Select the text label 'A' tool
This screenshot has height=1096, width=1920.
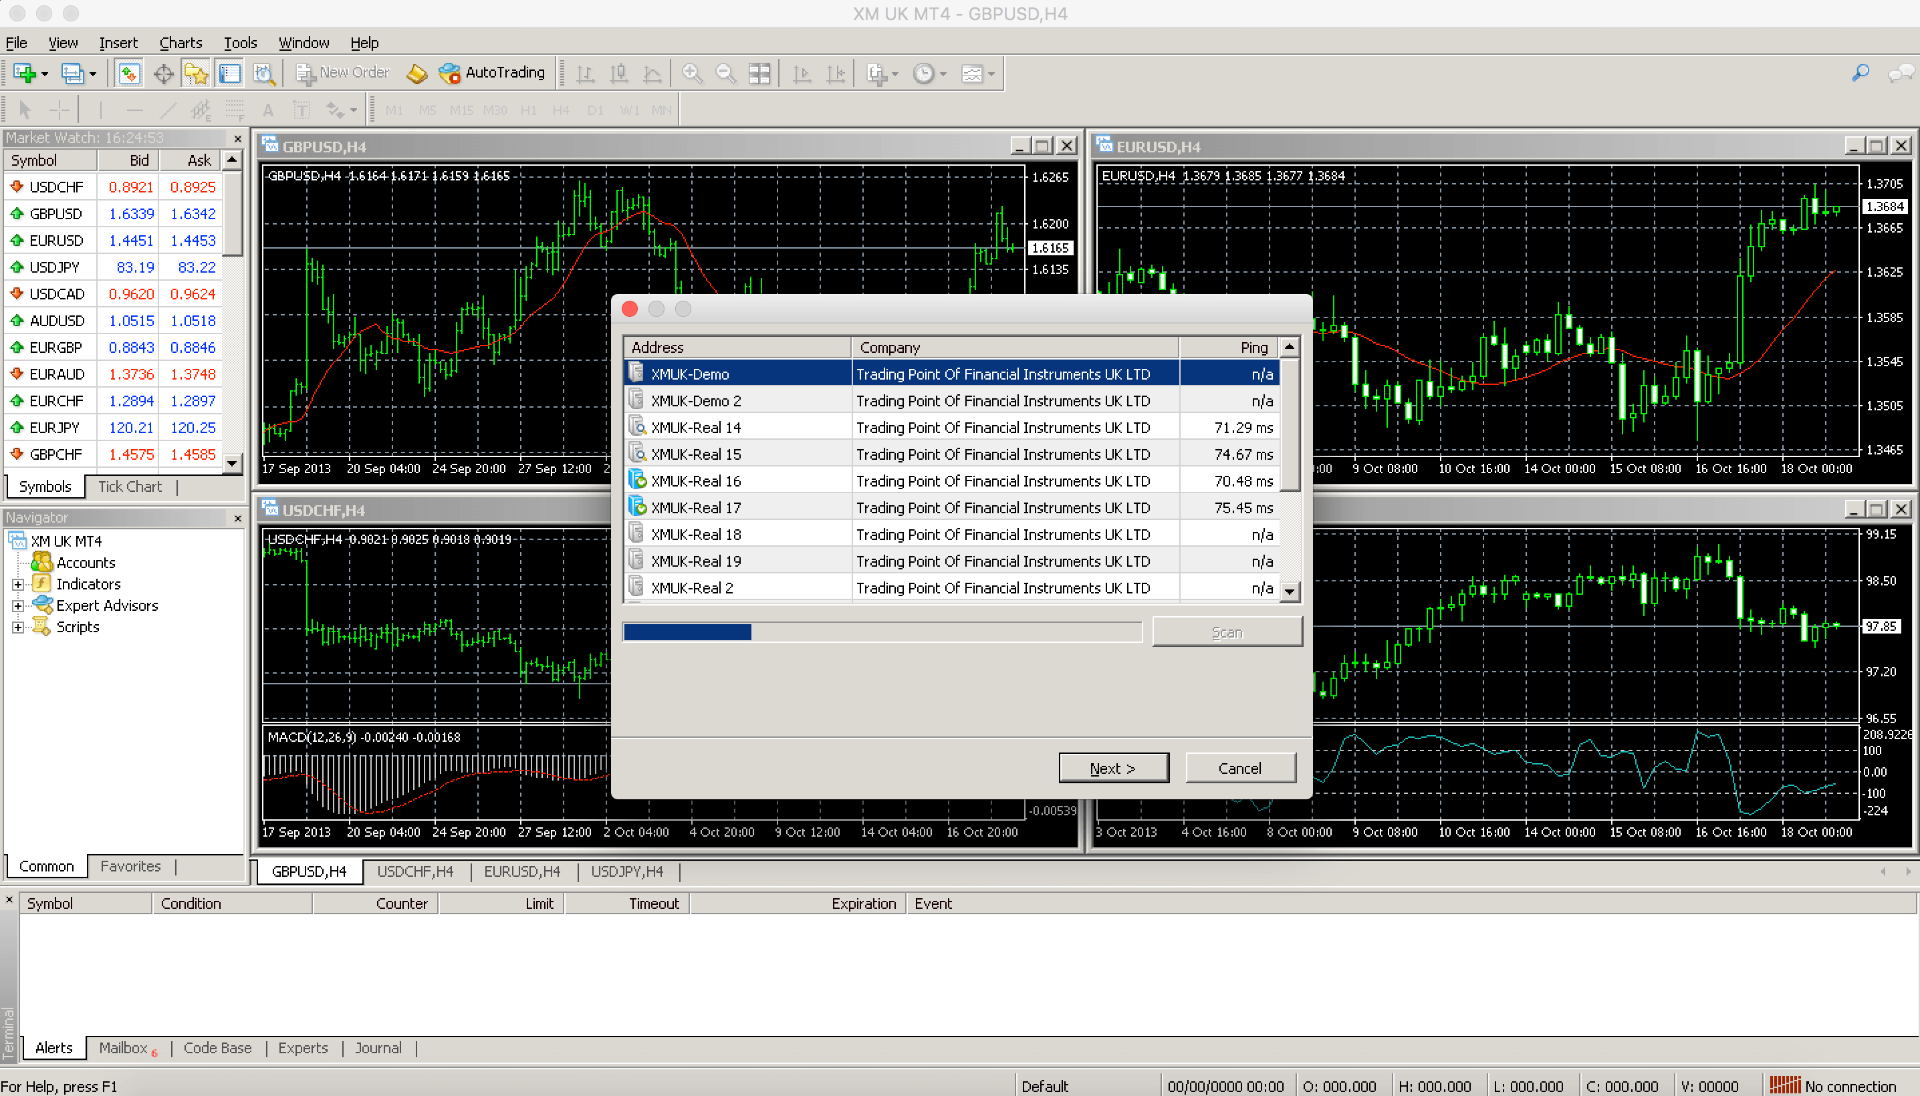[267, 110]
